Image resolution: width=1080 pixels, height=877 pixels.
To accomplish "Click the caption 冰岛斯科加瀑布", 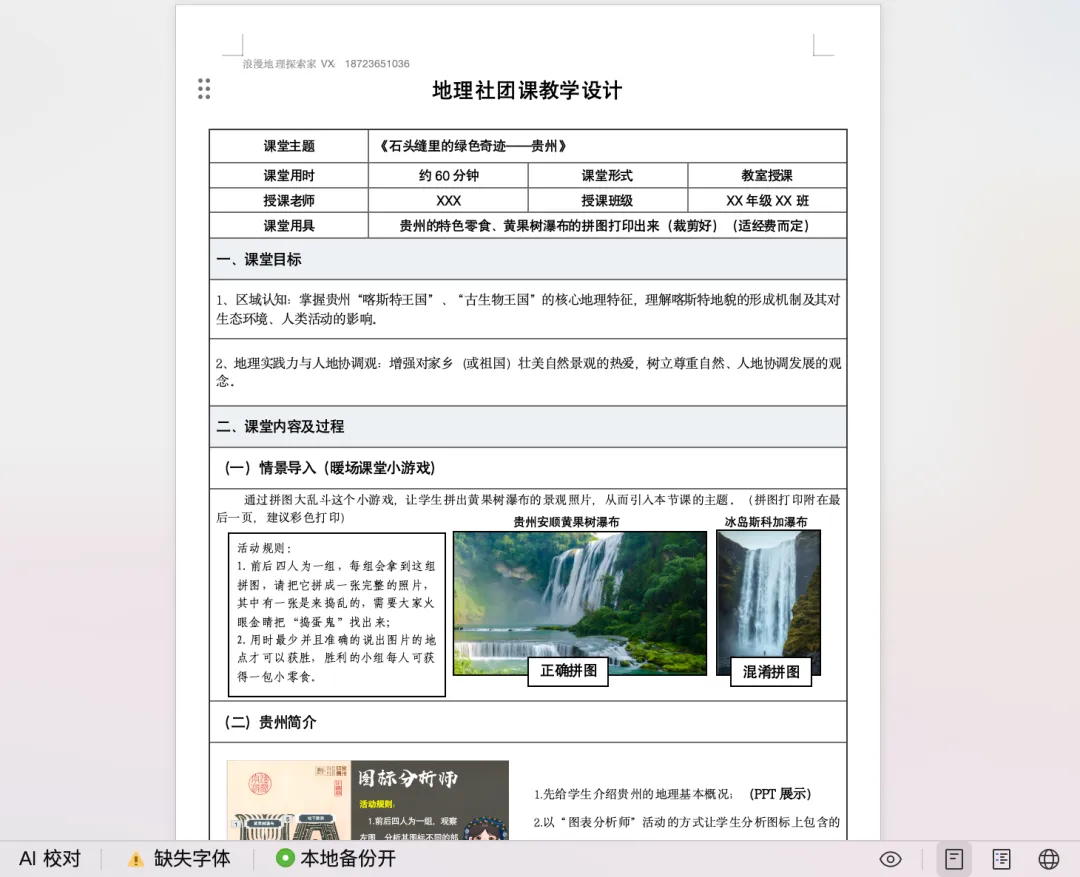I will coord(766,522).
